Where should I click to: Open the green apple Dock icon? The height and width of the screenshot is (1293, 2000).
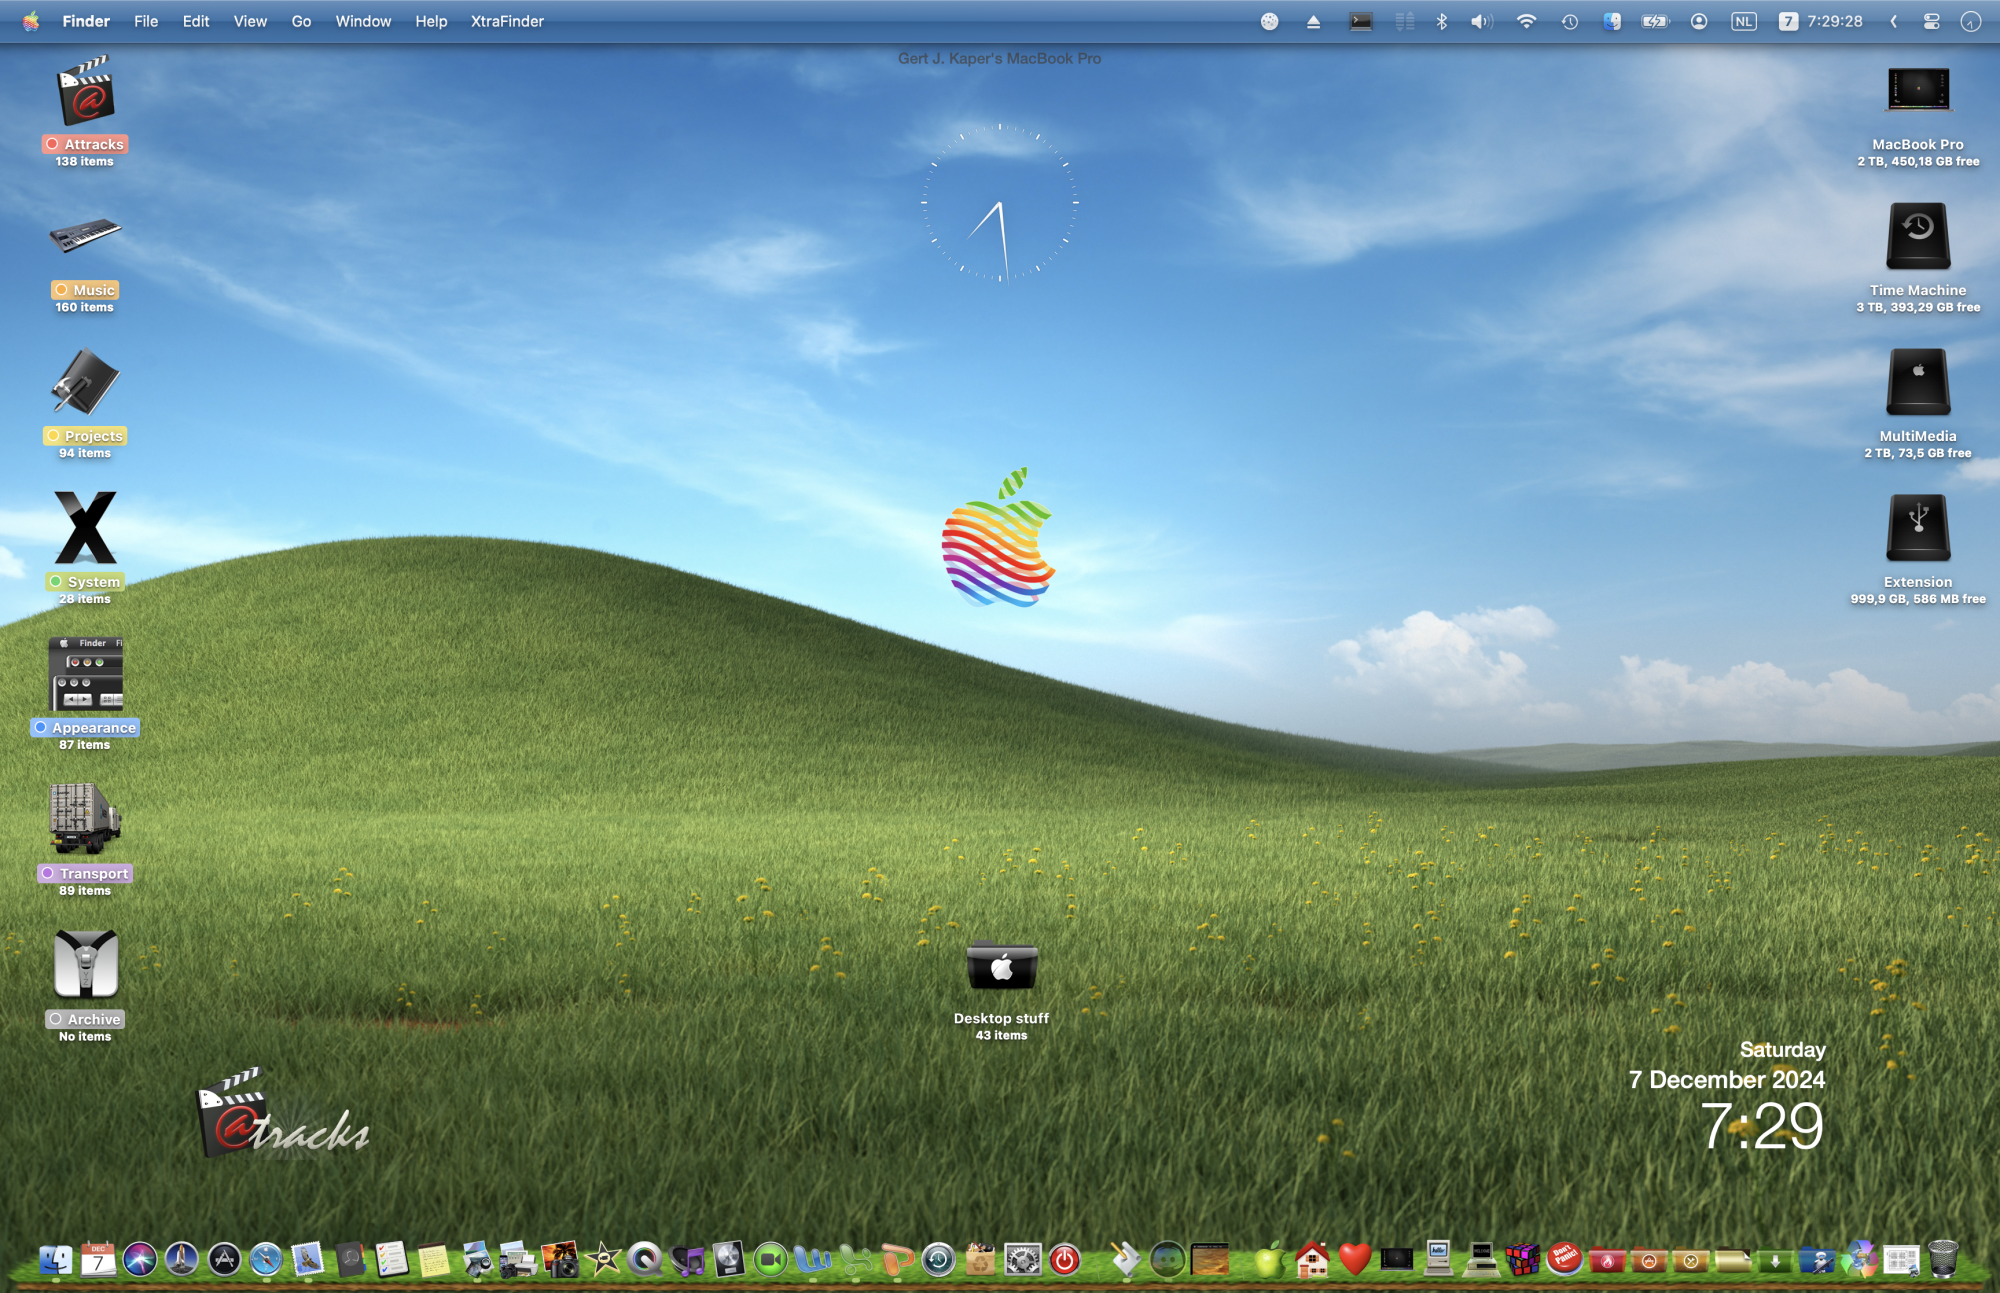[x=1269, y=1259]
